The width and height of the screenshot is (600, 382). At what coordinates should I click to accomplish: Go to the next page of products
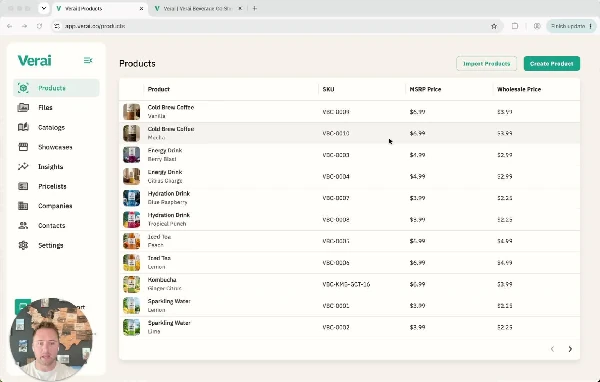[x=570, y=349]
